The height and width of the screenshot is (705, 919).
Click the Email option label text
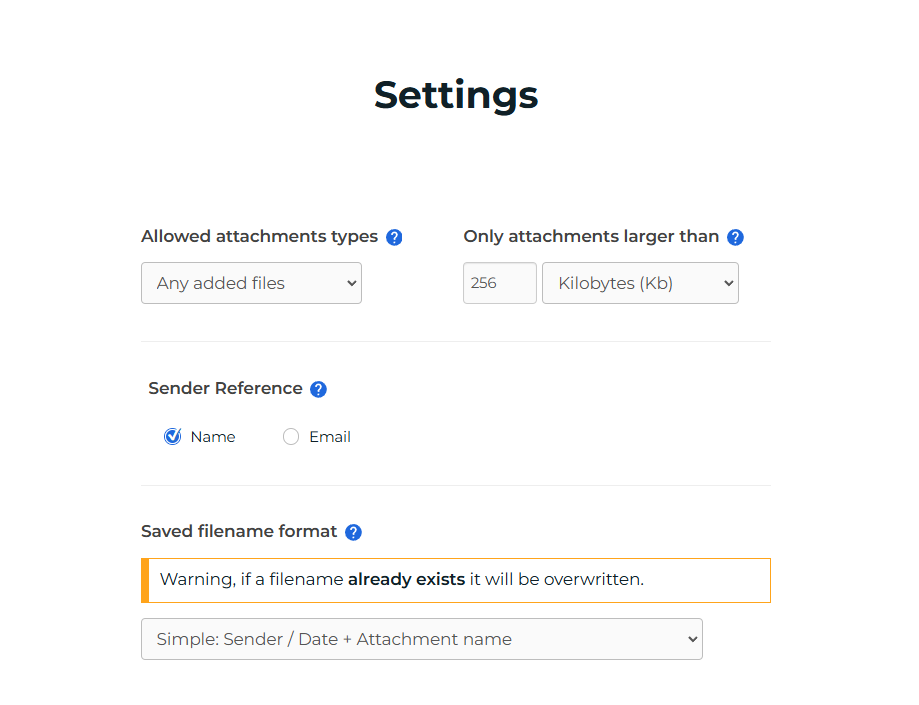coord(329,437)
